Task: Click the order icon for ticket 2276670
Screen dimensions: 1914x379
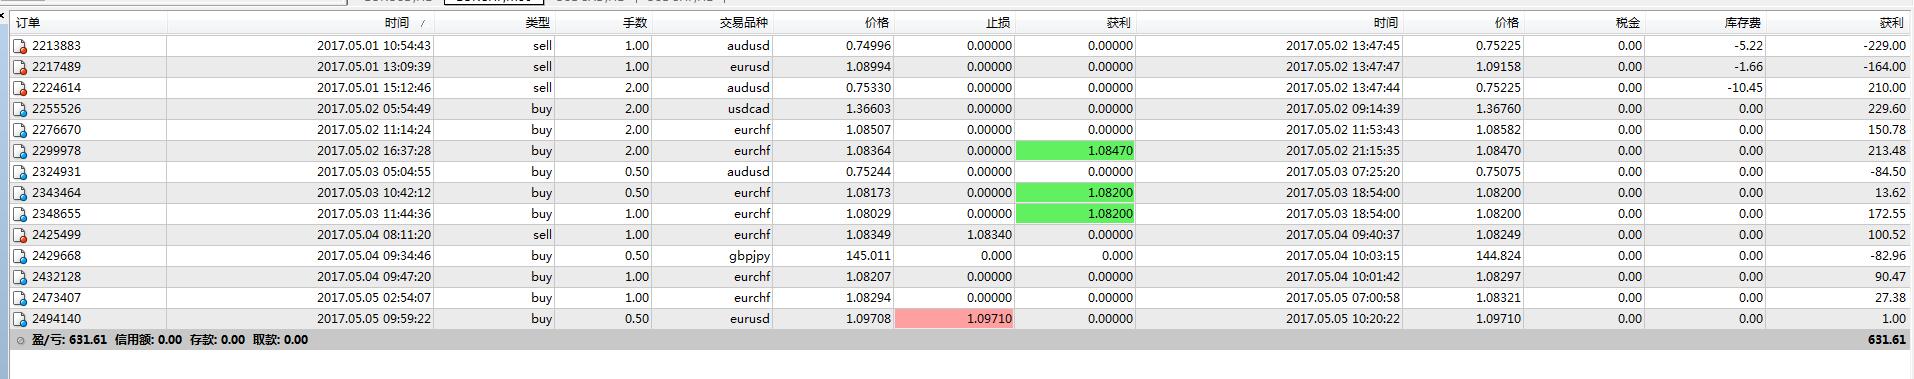Action: (x=19, y=130)
